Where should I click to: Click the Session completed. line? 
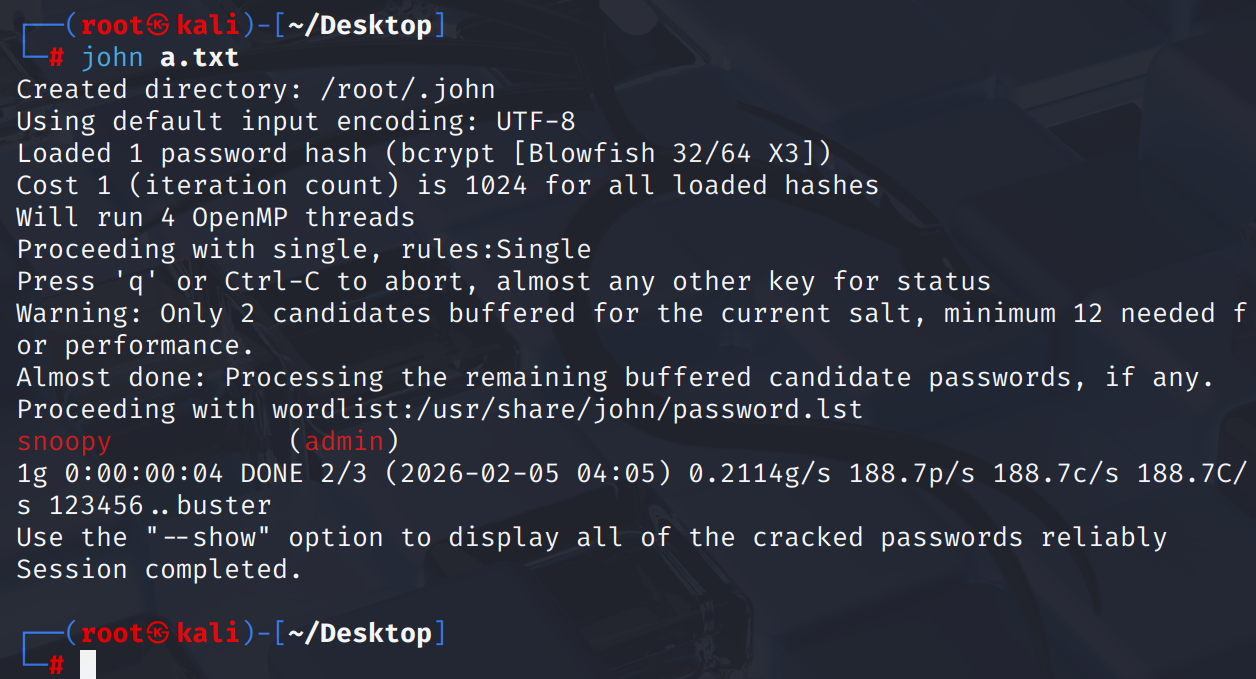[160, 570]
